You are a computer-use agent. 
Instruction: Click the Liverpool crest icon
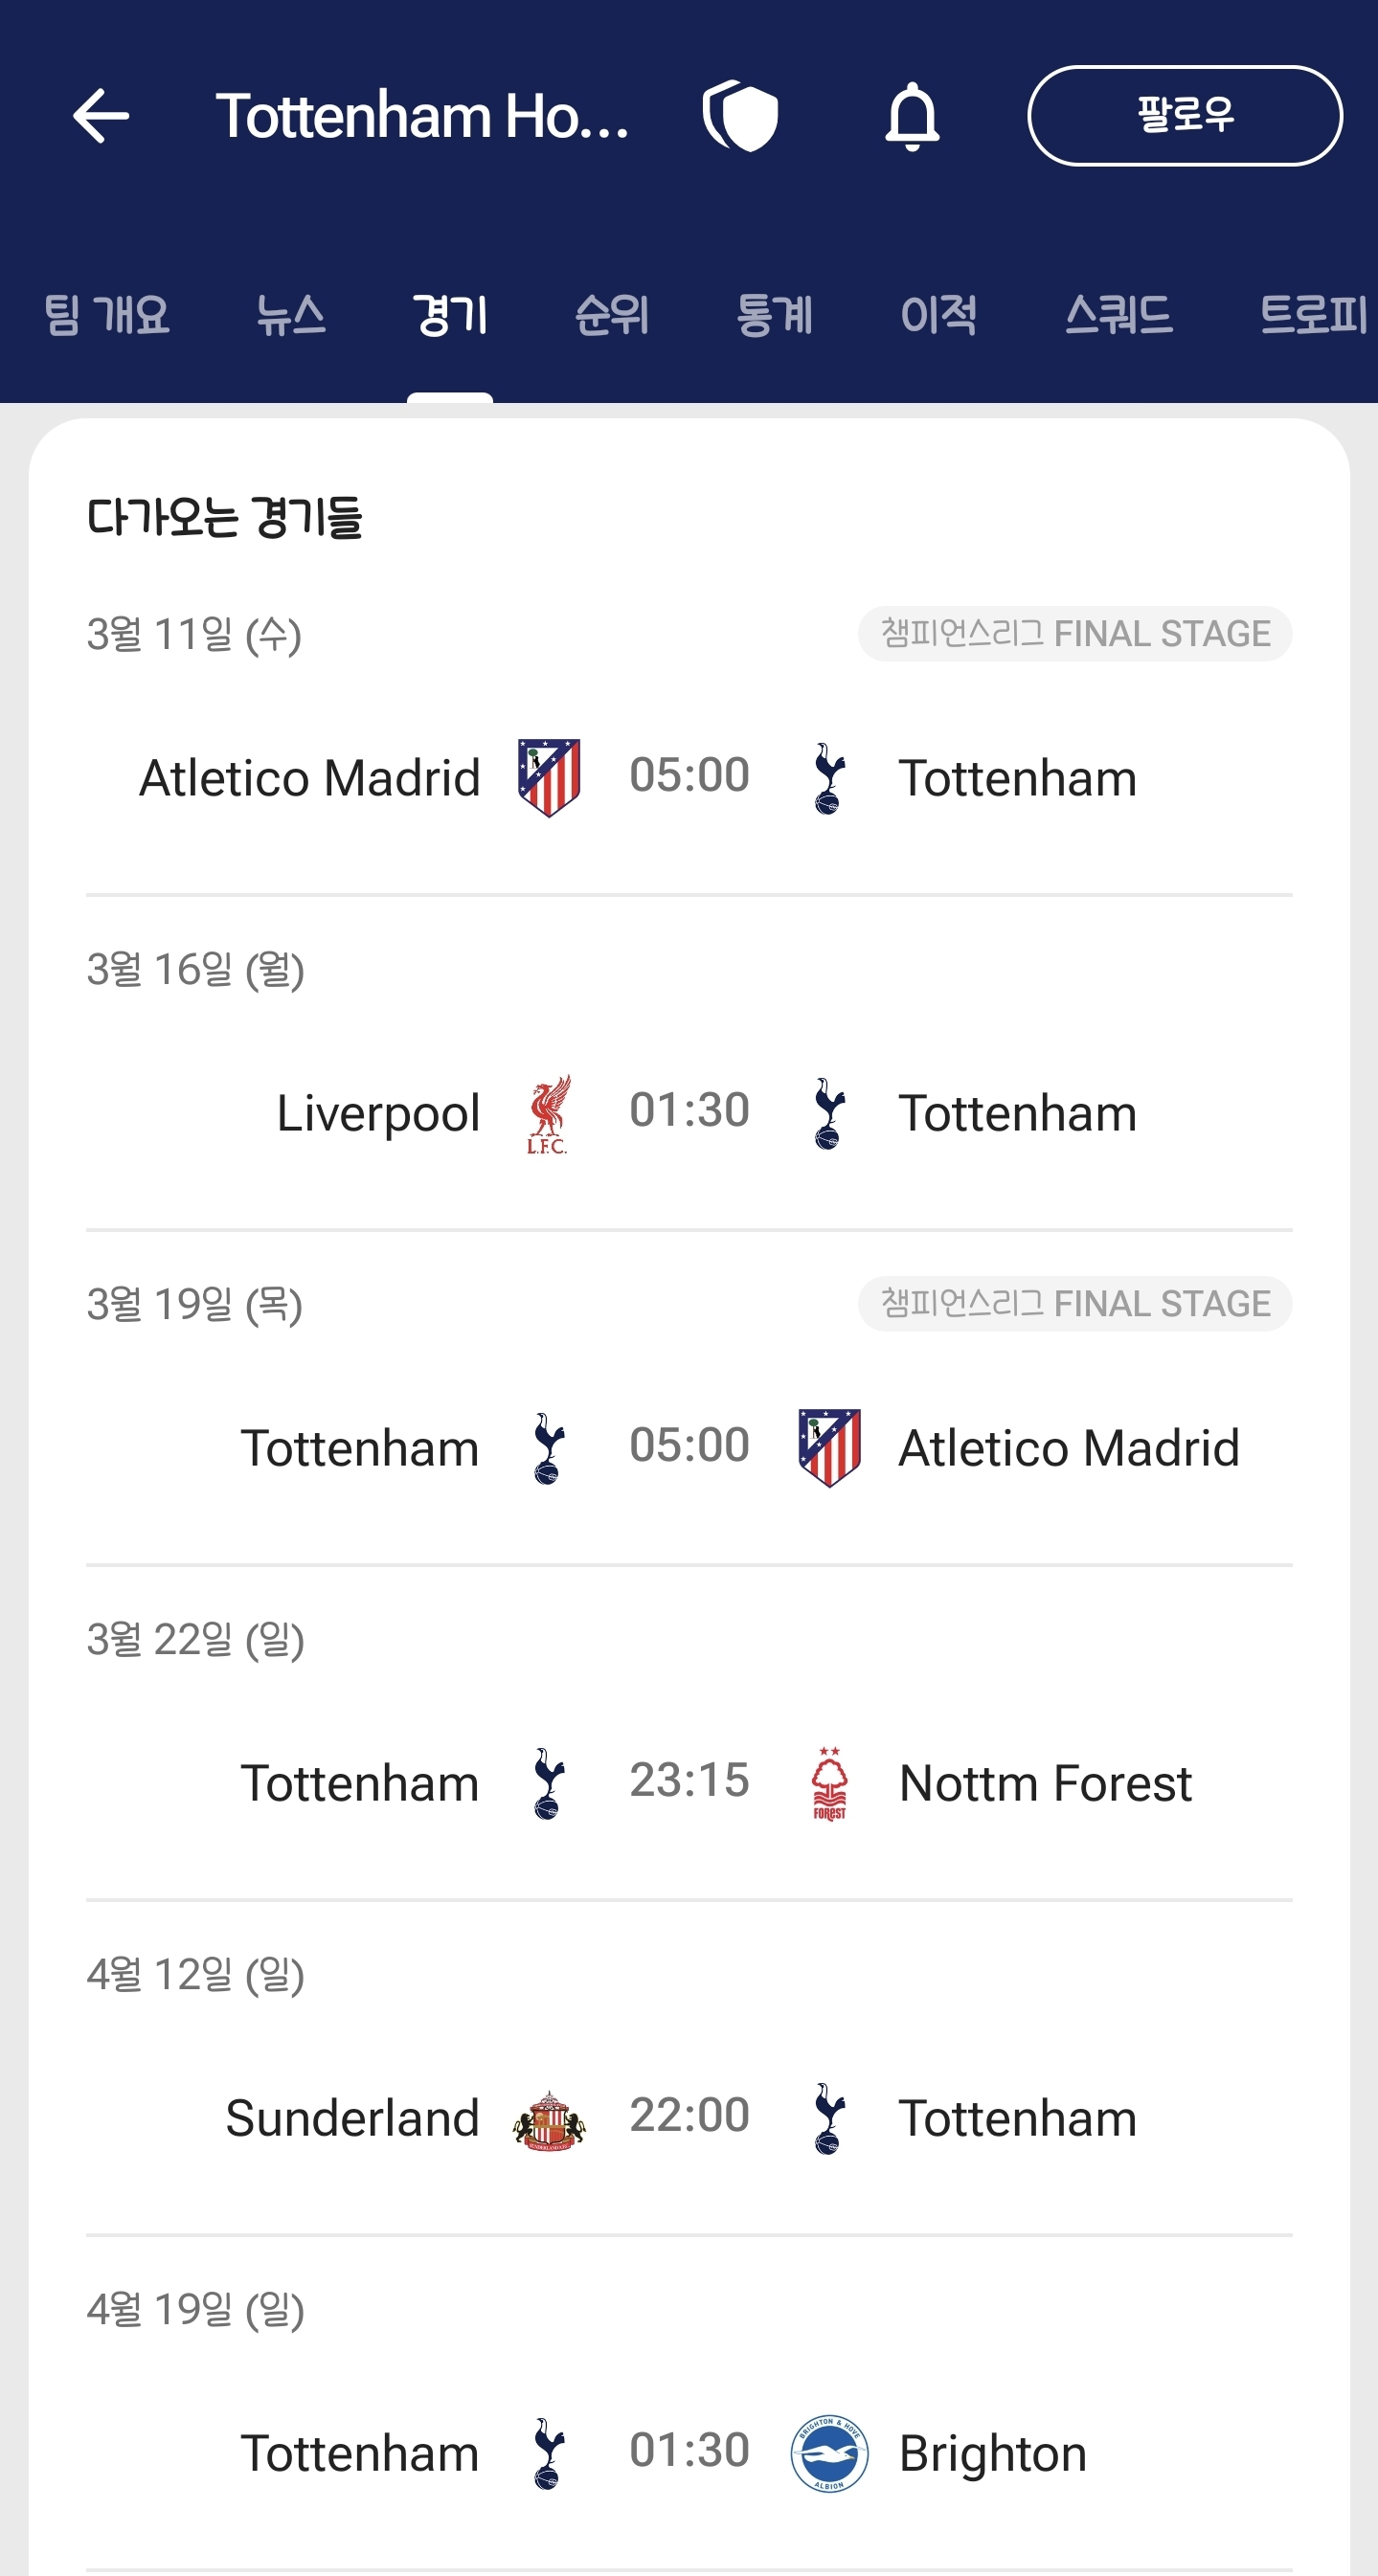click(548, 1114)
